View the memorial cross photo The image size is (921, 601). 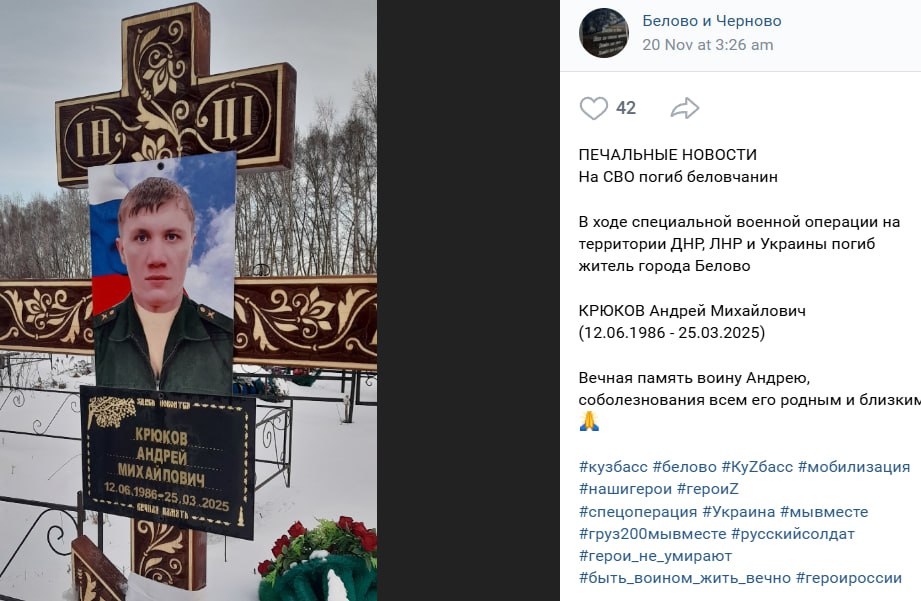[188, 301]
